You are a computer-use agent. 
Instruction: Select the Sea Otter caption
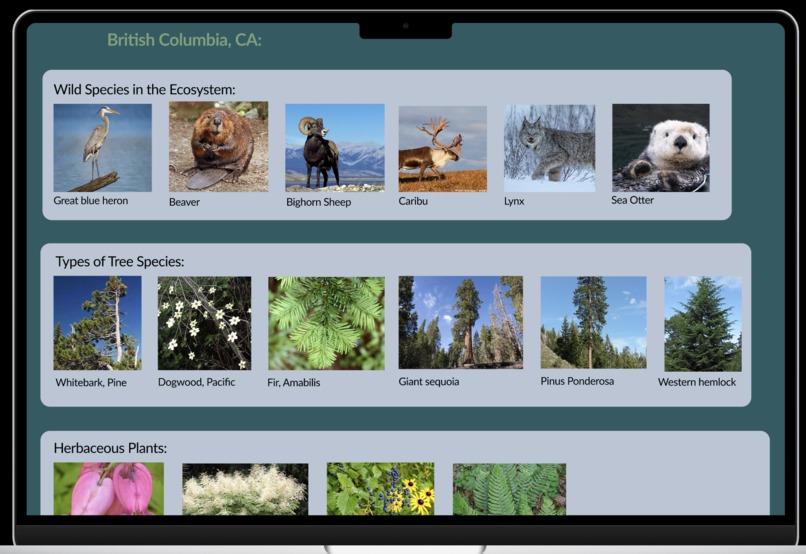click(x=632, y=200)
